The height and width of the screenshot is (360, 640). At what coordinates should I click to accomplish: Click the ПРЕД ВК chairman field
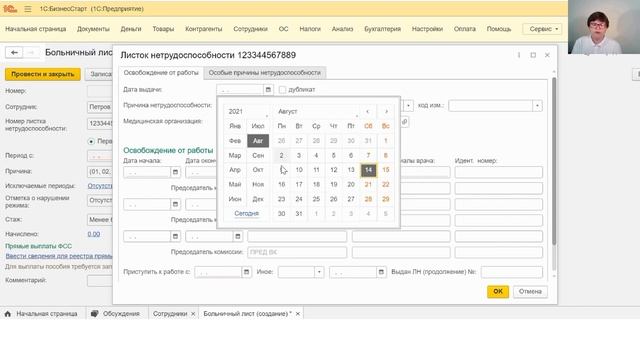tap(297, 252)
